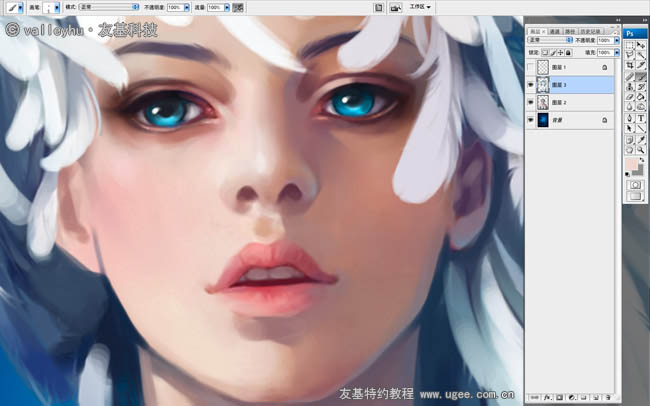Image resolution: width=650 pixels, height=406 pixels.
Task: Open brush flow slider arrow
Action: [227, 7]
